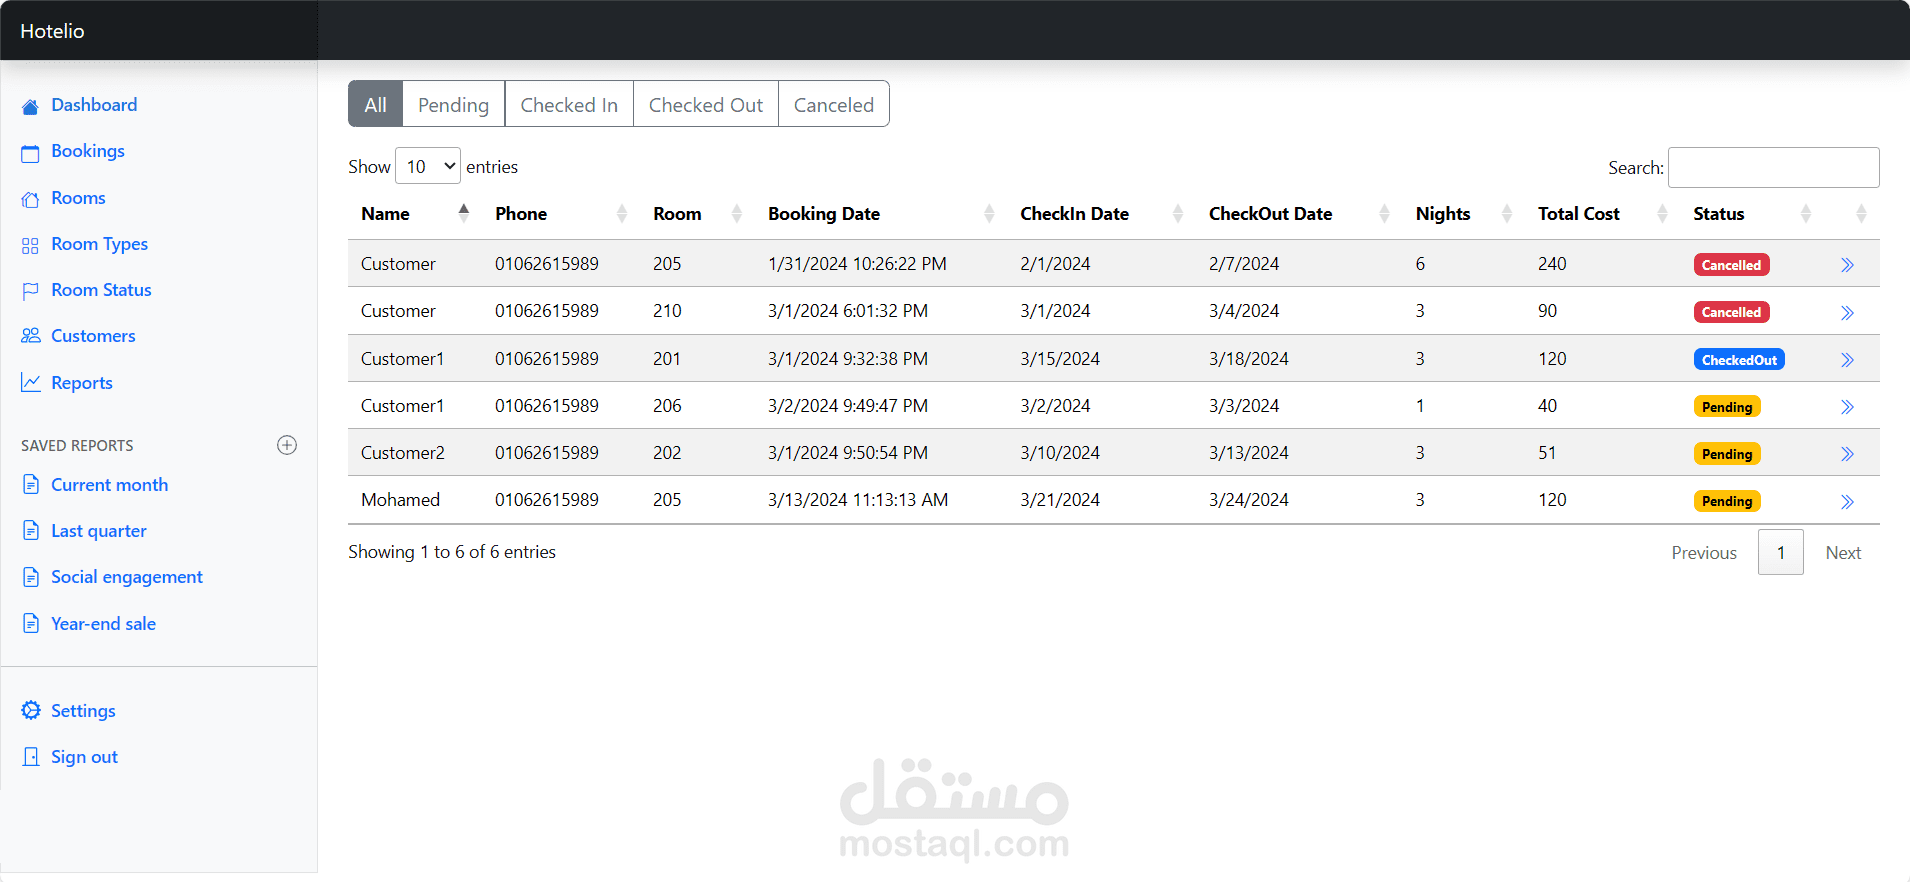The height and width of the screenshot is (882, 1910).
Task: Click the CheckedOut status badge
Action: point(1739,360)
